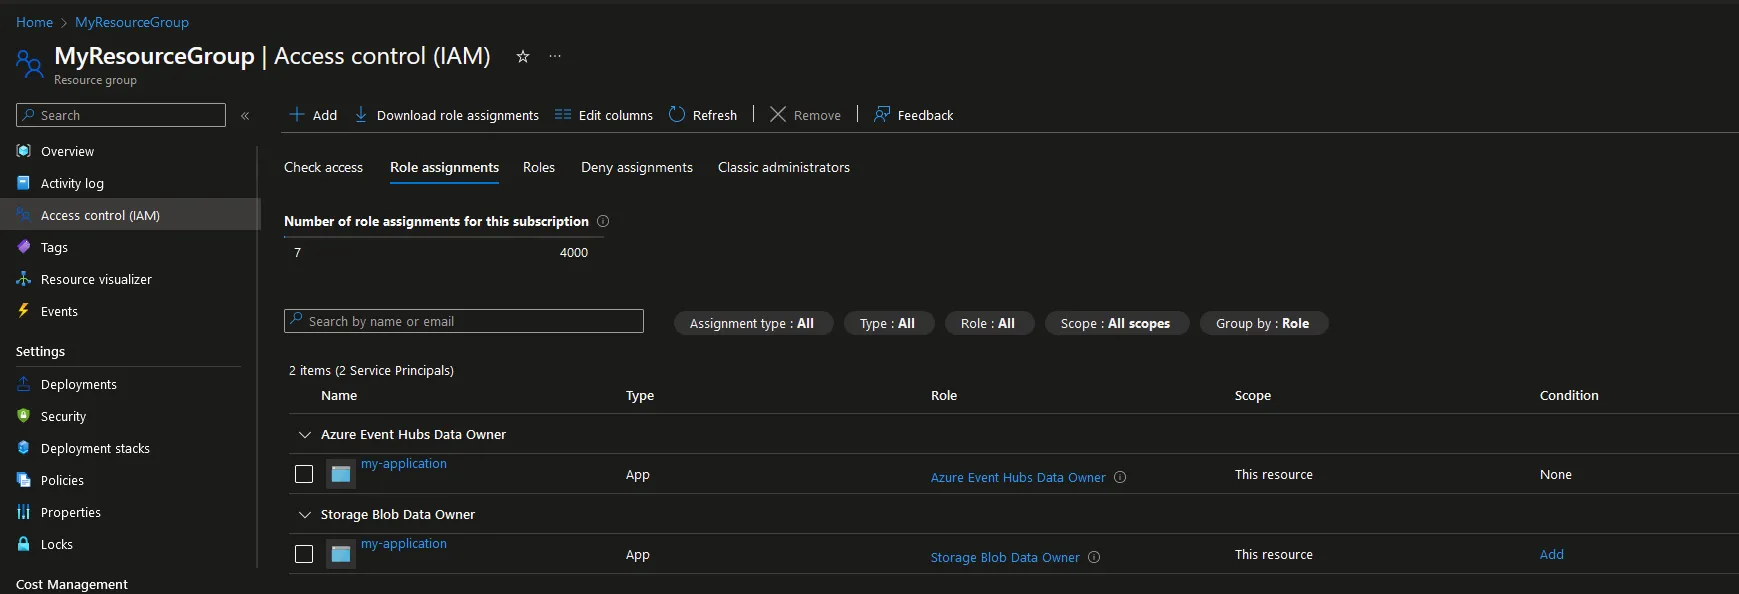Viewport: 1739px width, 594px height.
Task: Open Edit columns from the toolbar
Action: pos(604,115)
